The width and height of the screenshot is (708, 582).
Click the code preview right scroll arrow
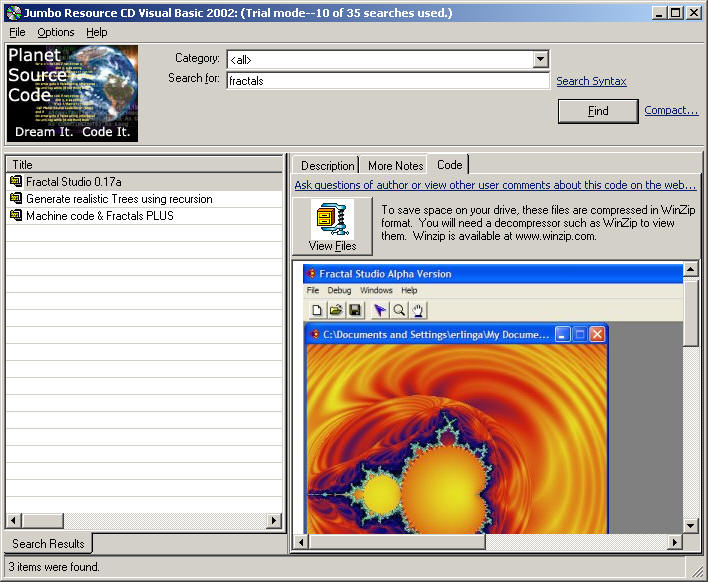point(675,542)
